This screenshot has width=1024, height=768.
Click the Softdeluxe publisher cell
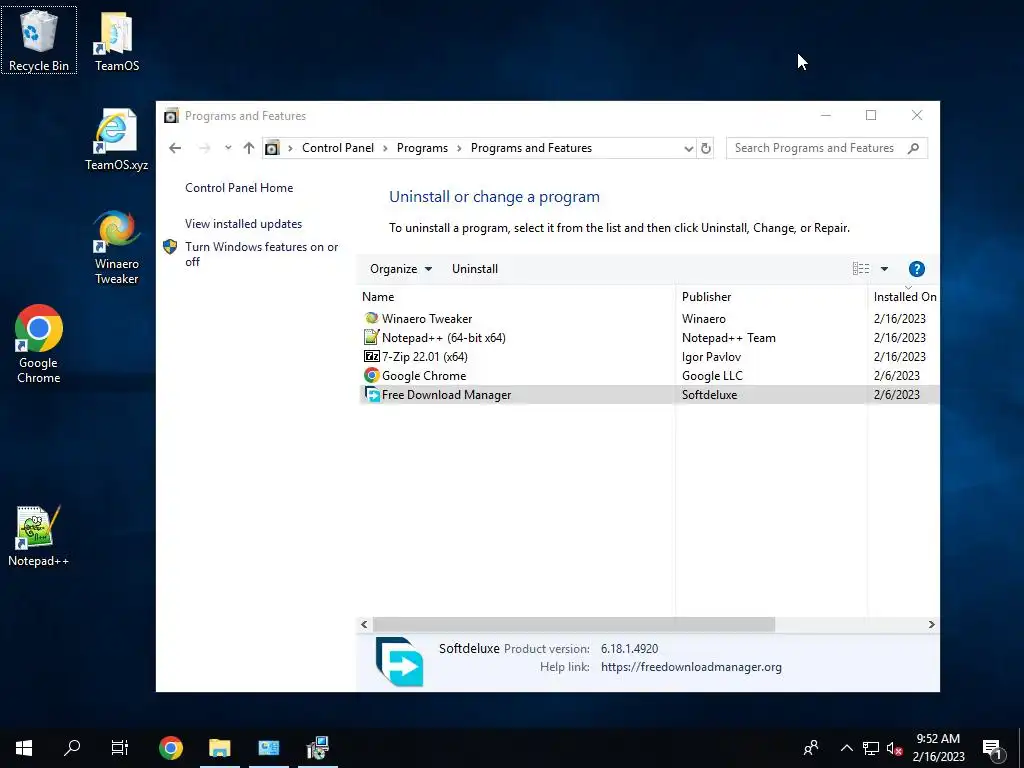(x=709, y=394)
